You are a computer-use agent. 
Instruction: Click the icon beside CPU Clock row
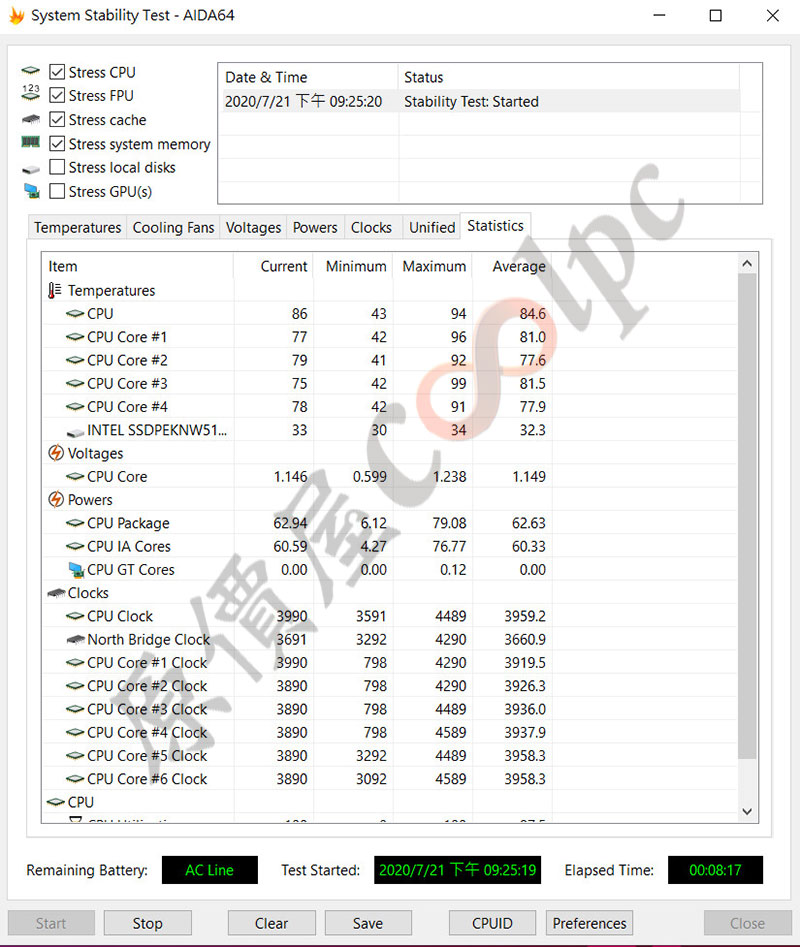click(x=75, y=615)
